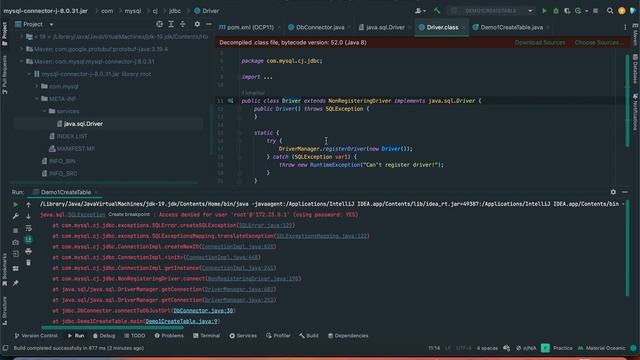Click Collapse All in Project panel

click(182, 24)
